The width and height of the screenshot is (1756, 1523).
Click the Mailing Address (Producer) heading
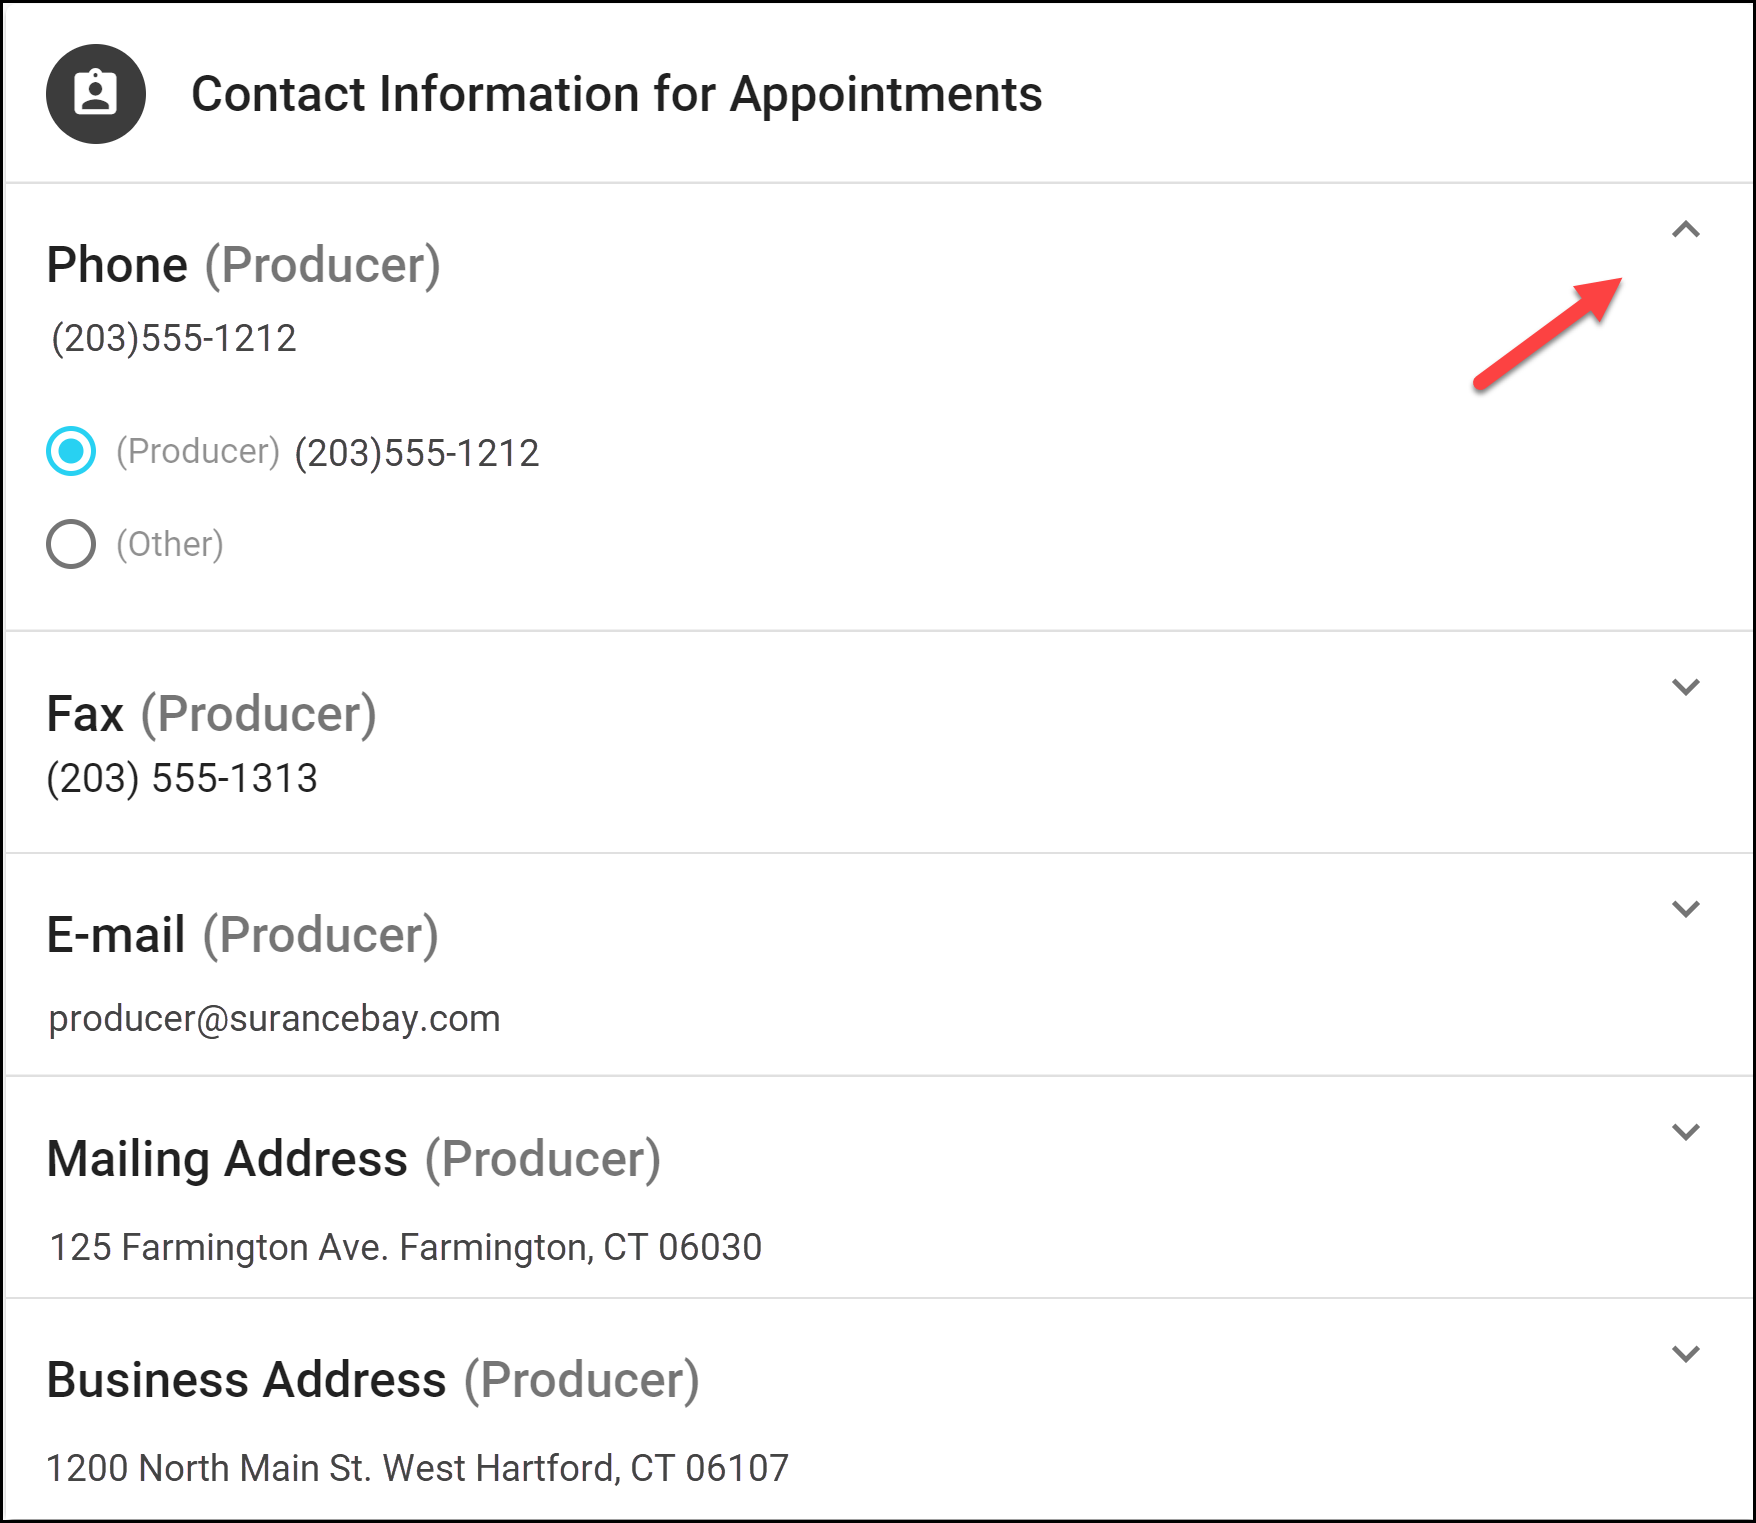354,1159
